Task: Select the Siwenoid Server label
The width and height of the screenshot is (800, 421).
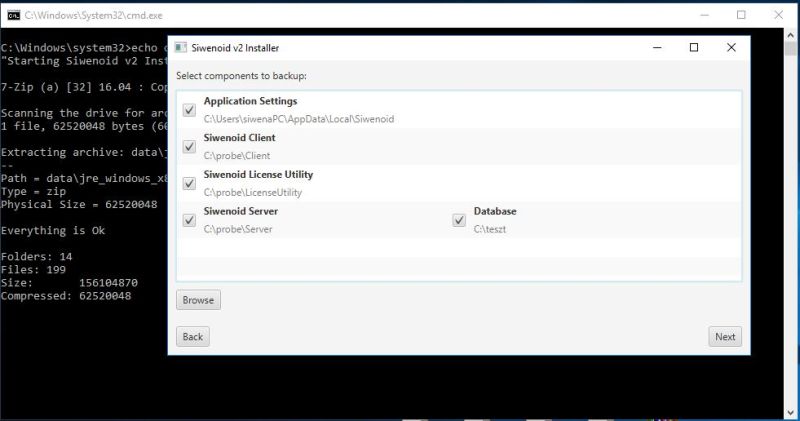Action: tap(240, 211)
